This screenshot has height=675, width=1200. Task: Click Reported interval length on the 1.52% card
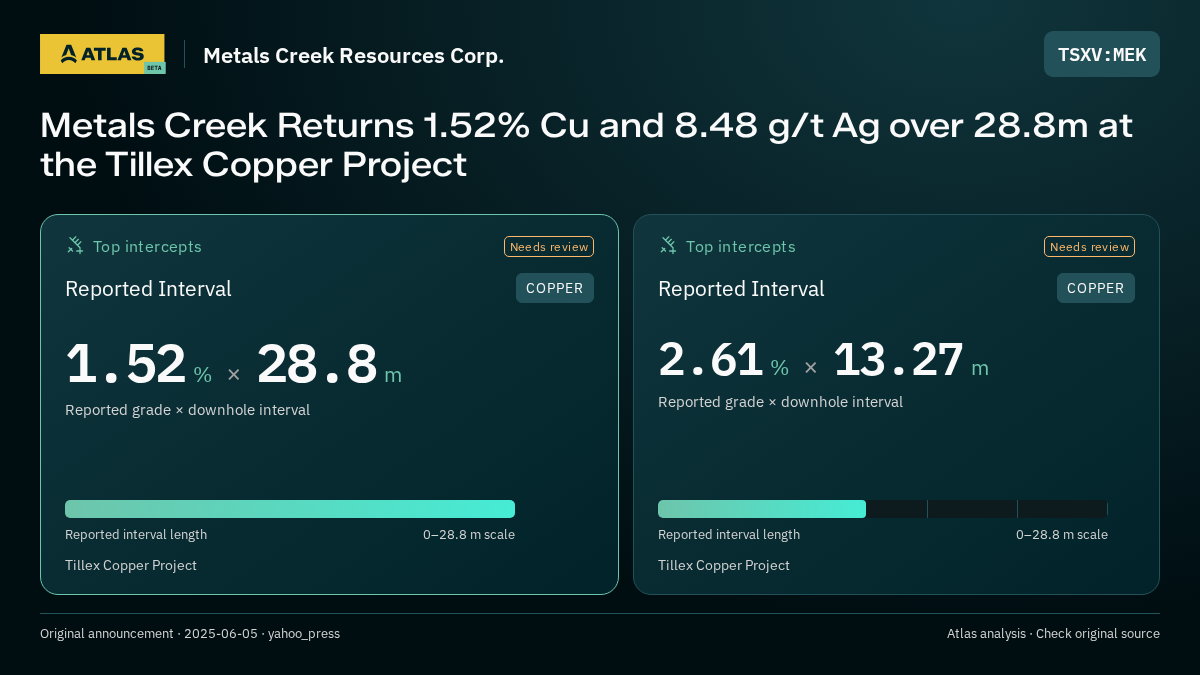tap(136, 535)
